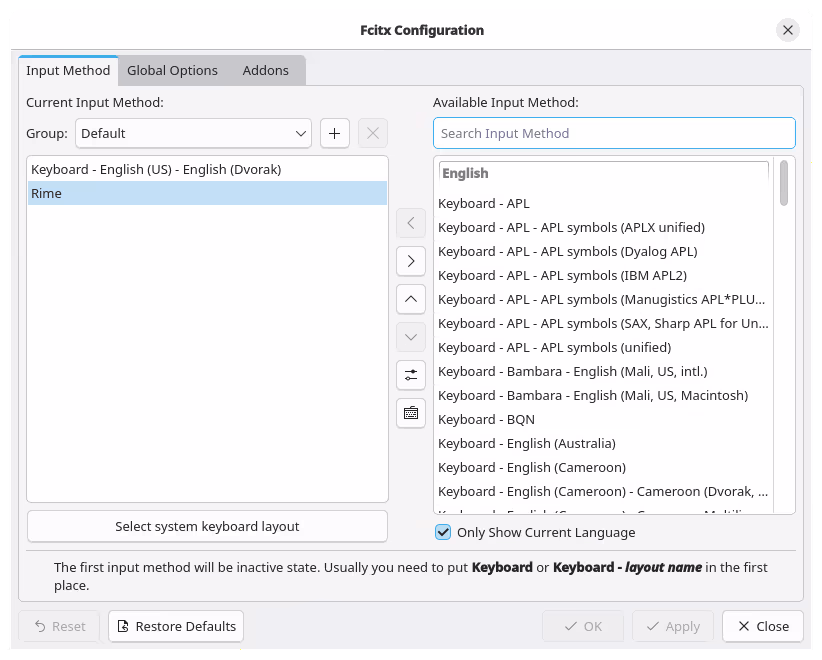Select Bambara - English (Mali, US, Macintosh)

pos(603,396)
